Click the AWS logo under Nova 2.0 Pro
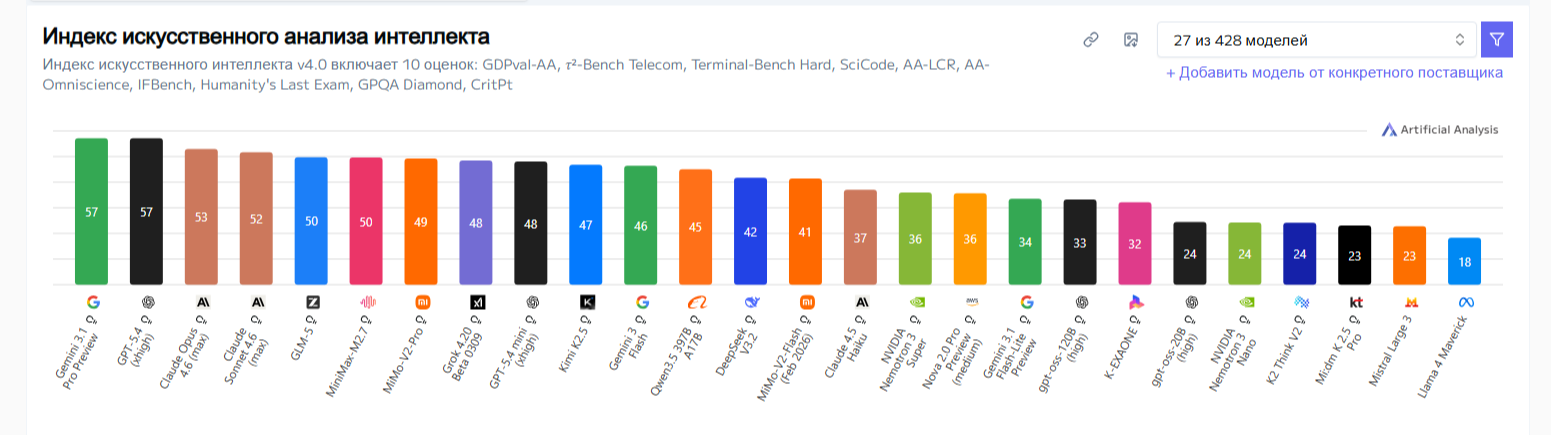Screen dimensions: 1551x435 pos(970,301)
